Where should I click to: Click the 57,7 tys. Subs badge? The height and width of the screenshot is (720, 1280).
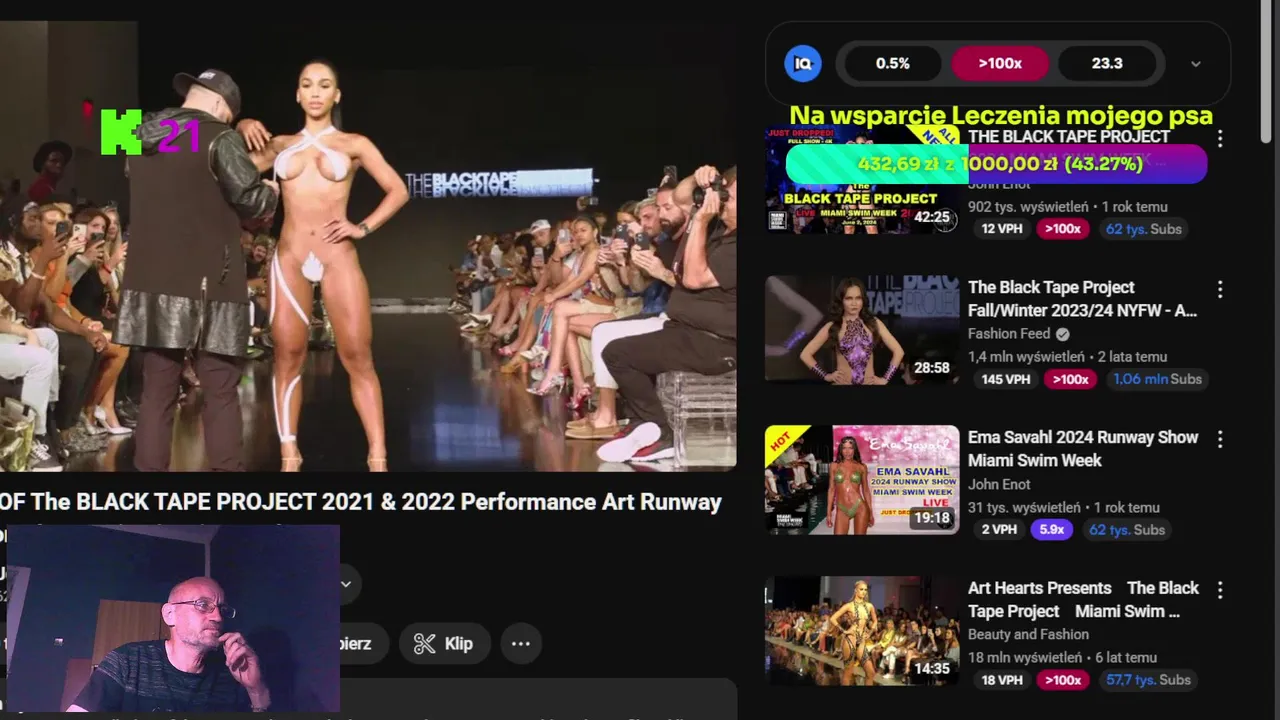click(x=1148, y=680)
